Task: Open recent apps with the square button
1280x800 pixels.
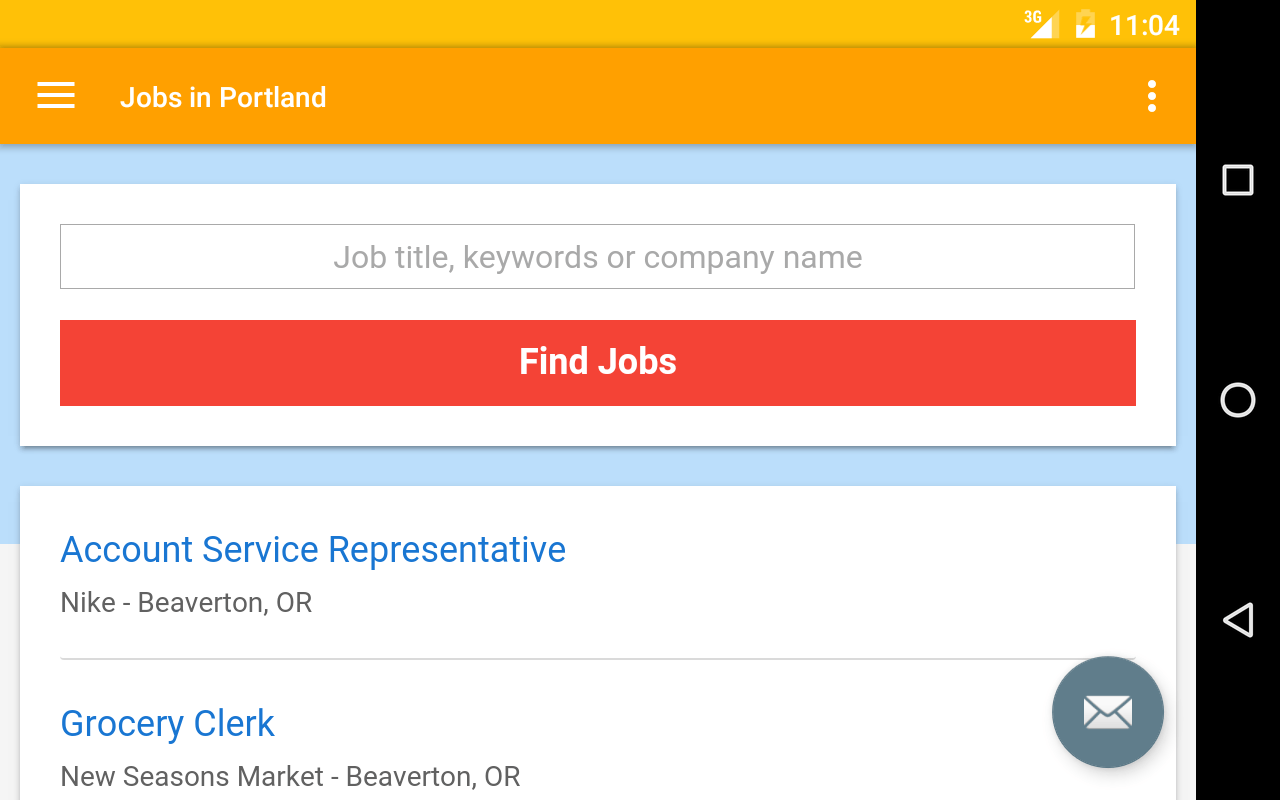Action: [1238, 180]
